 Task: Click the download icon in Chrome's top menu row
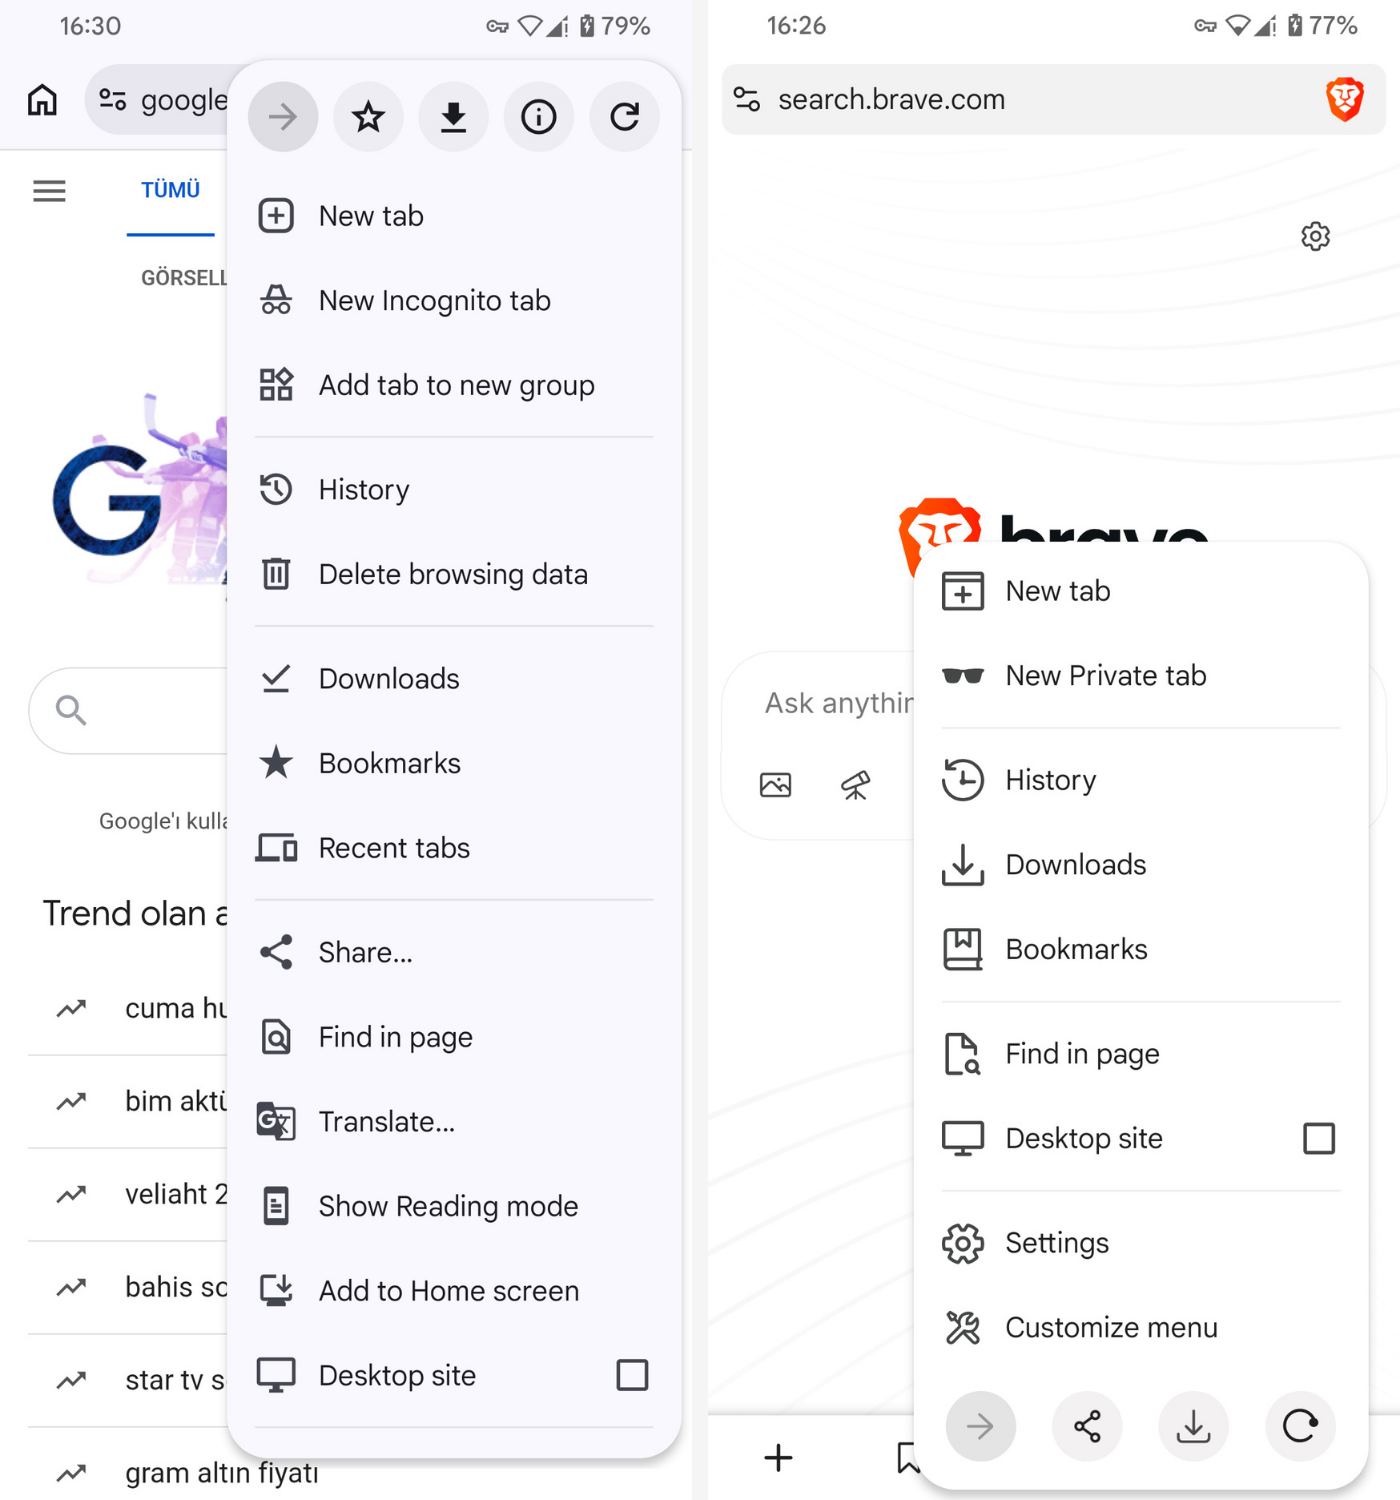tap(453, 116)
